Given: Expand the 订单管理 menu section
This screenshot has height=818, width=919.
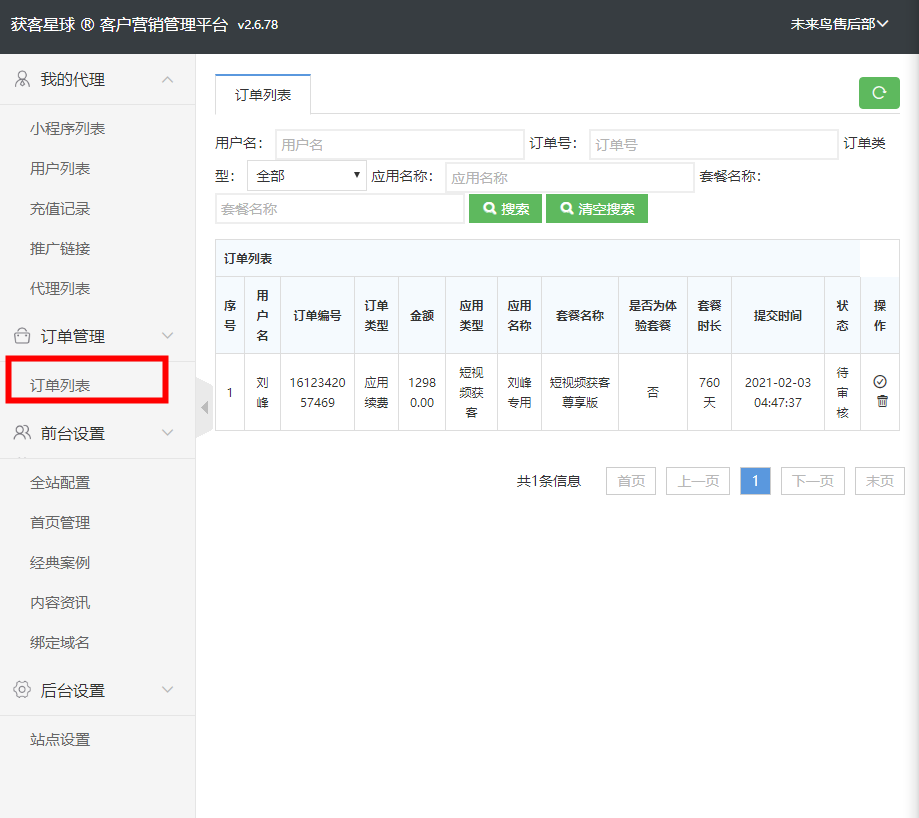Looking at the screenshot, I should (167, 336).
